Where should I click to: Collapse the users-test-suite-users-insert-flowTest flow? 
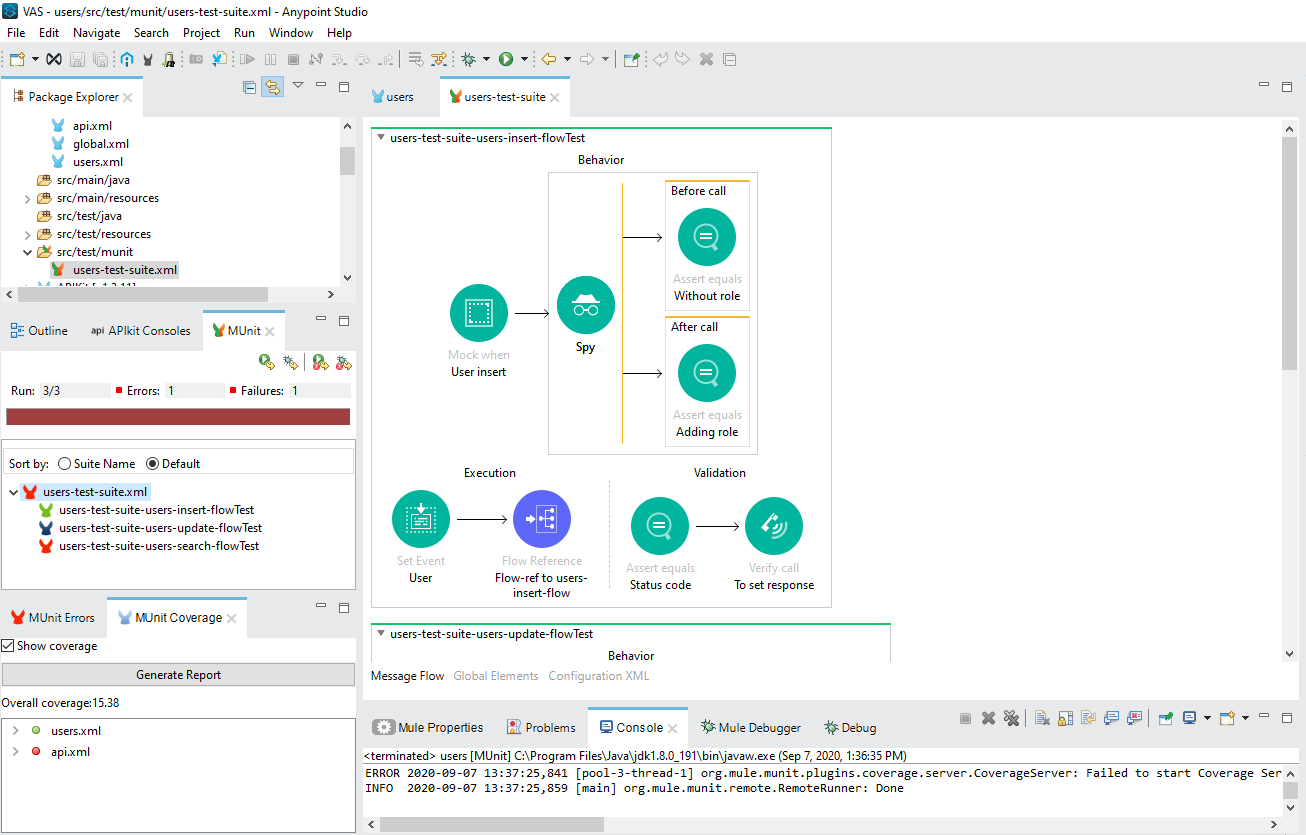pos(381,138)
